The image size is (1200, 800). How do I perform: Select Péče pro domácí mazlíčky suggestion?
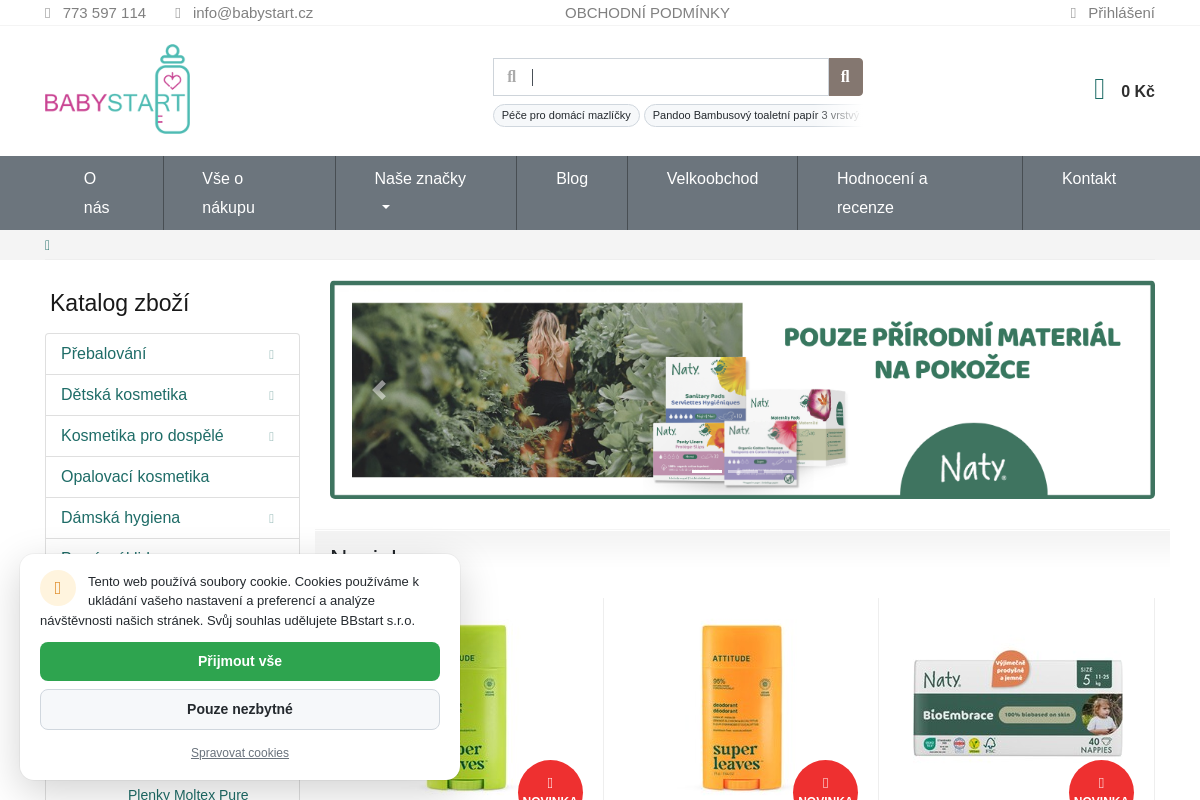(x=566, y=115)
